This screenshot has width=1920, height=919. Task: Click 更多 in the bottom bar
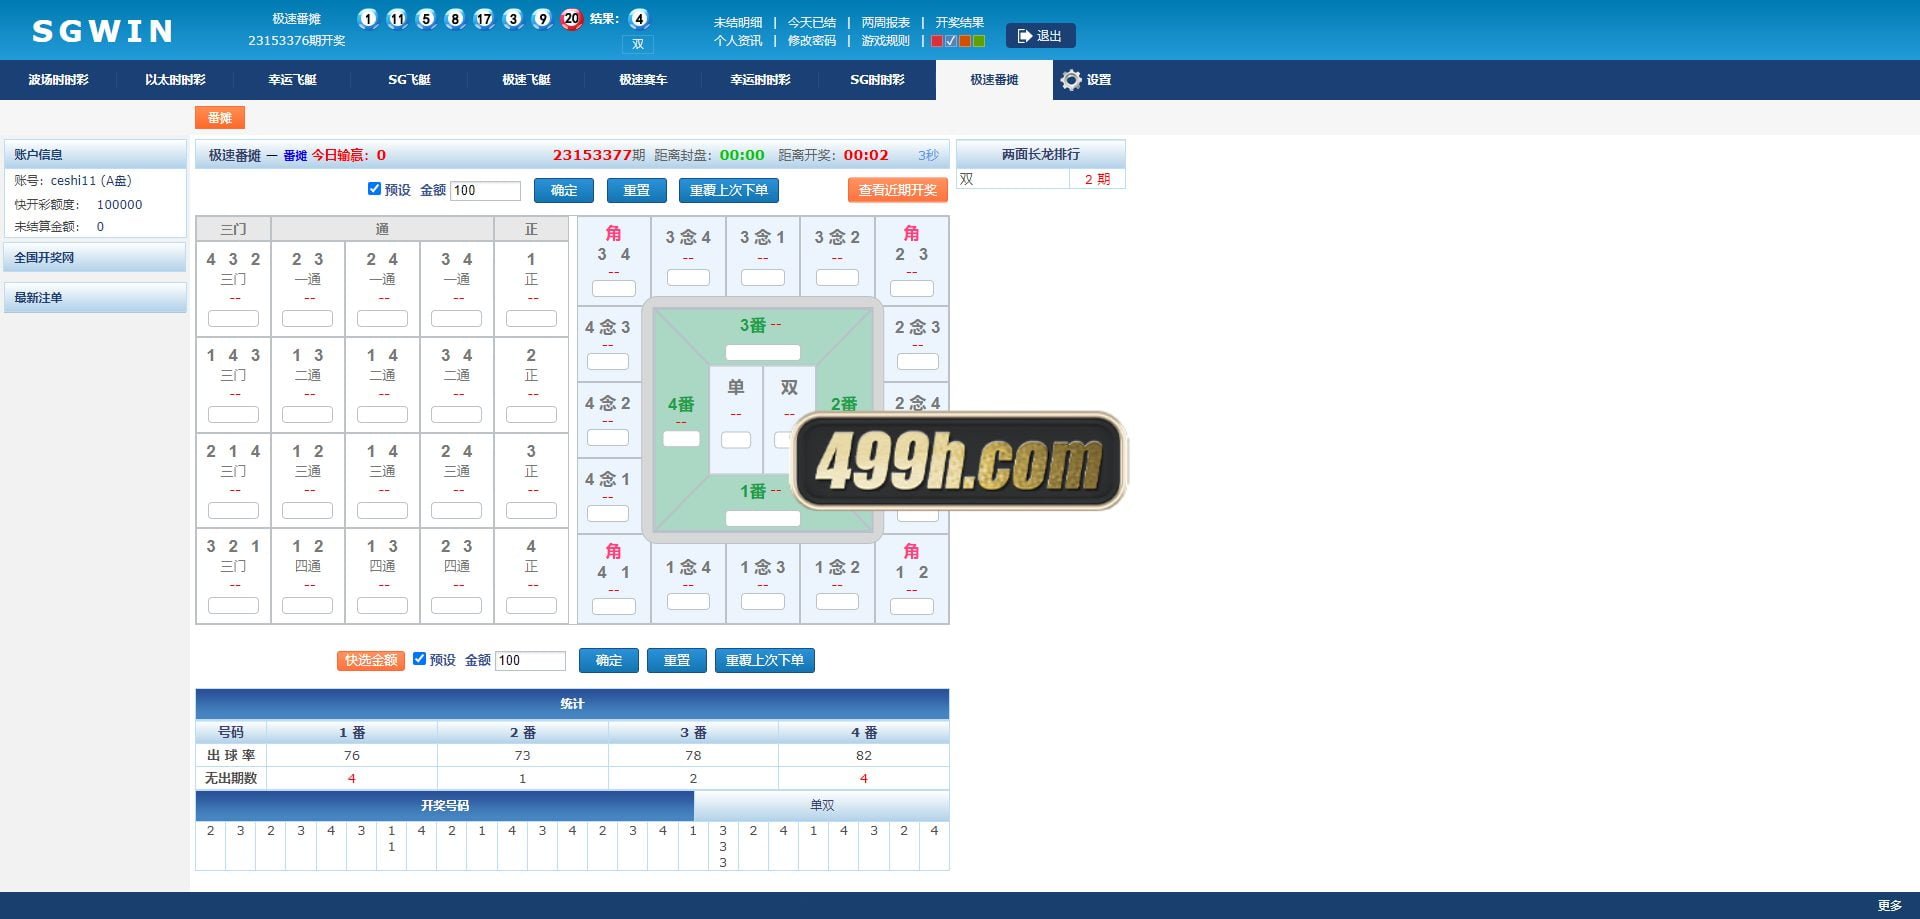pyautogui.click(x=1889, y=905)
